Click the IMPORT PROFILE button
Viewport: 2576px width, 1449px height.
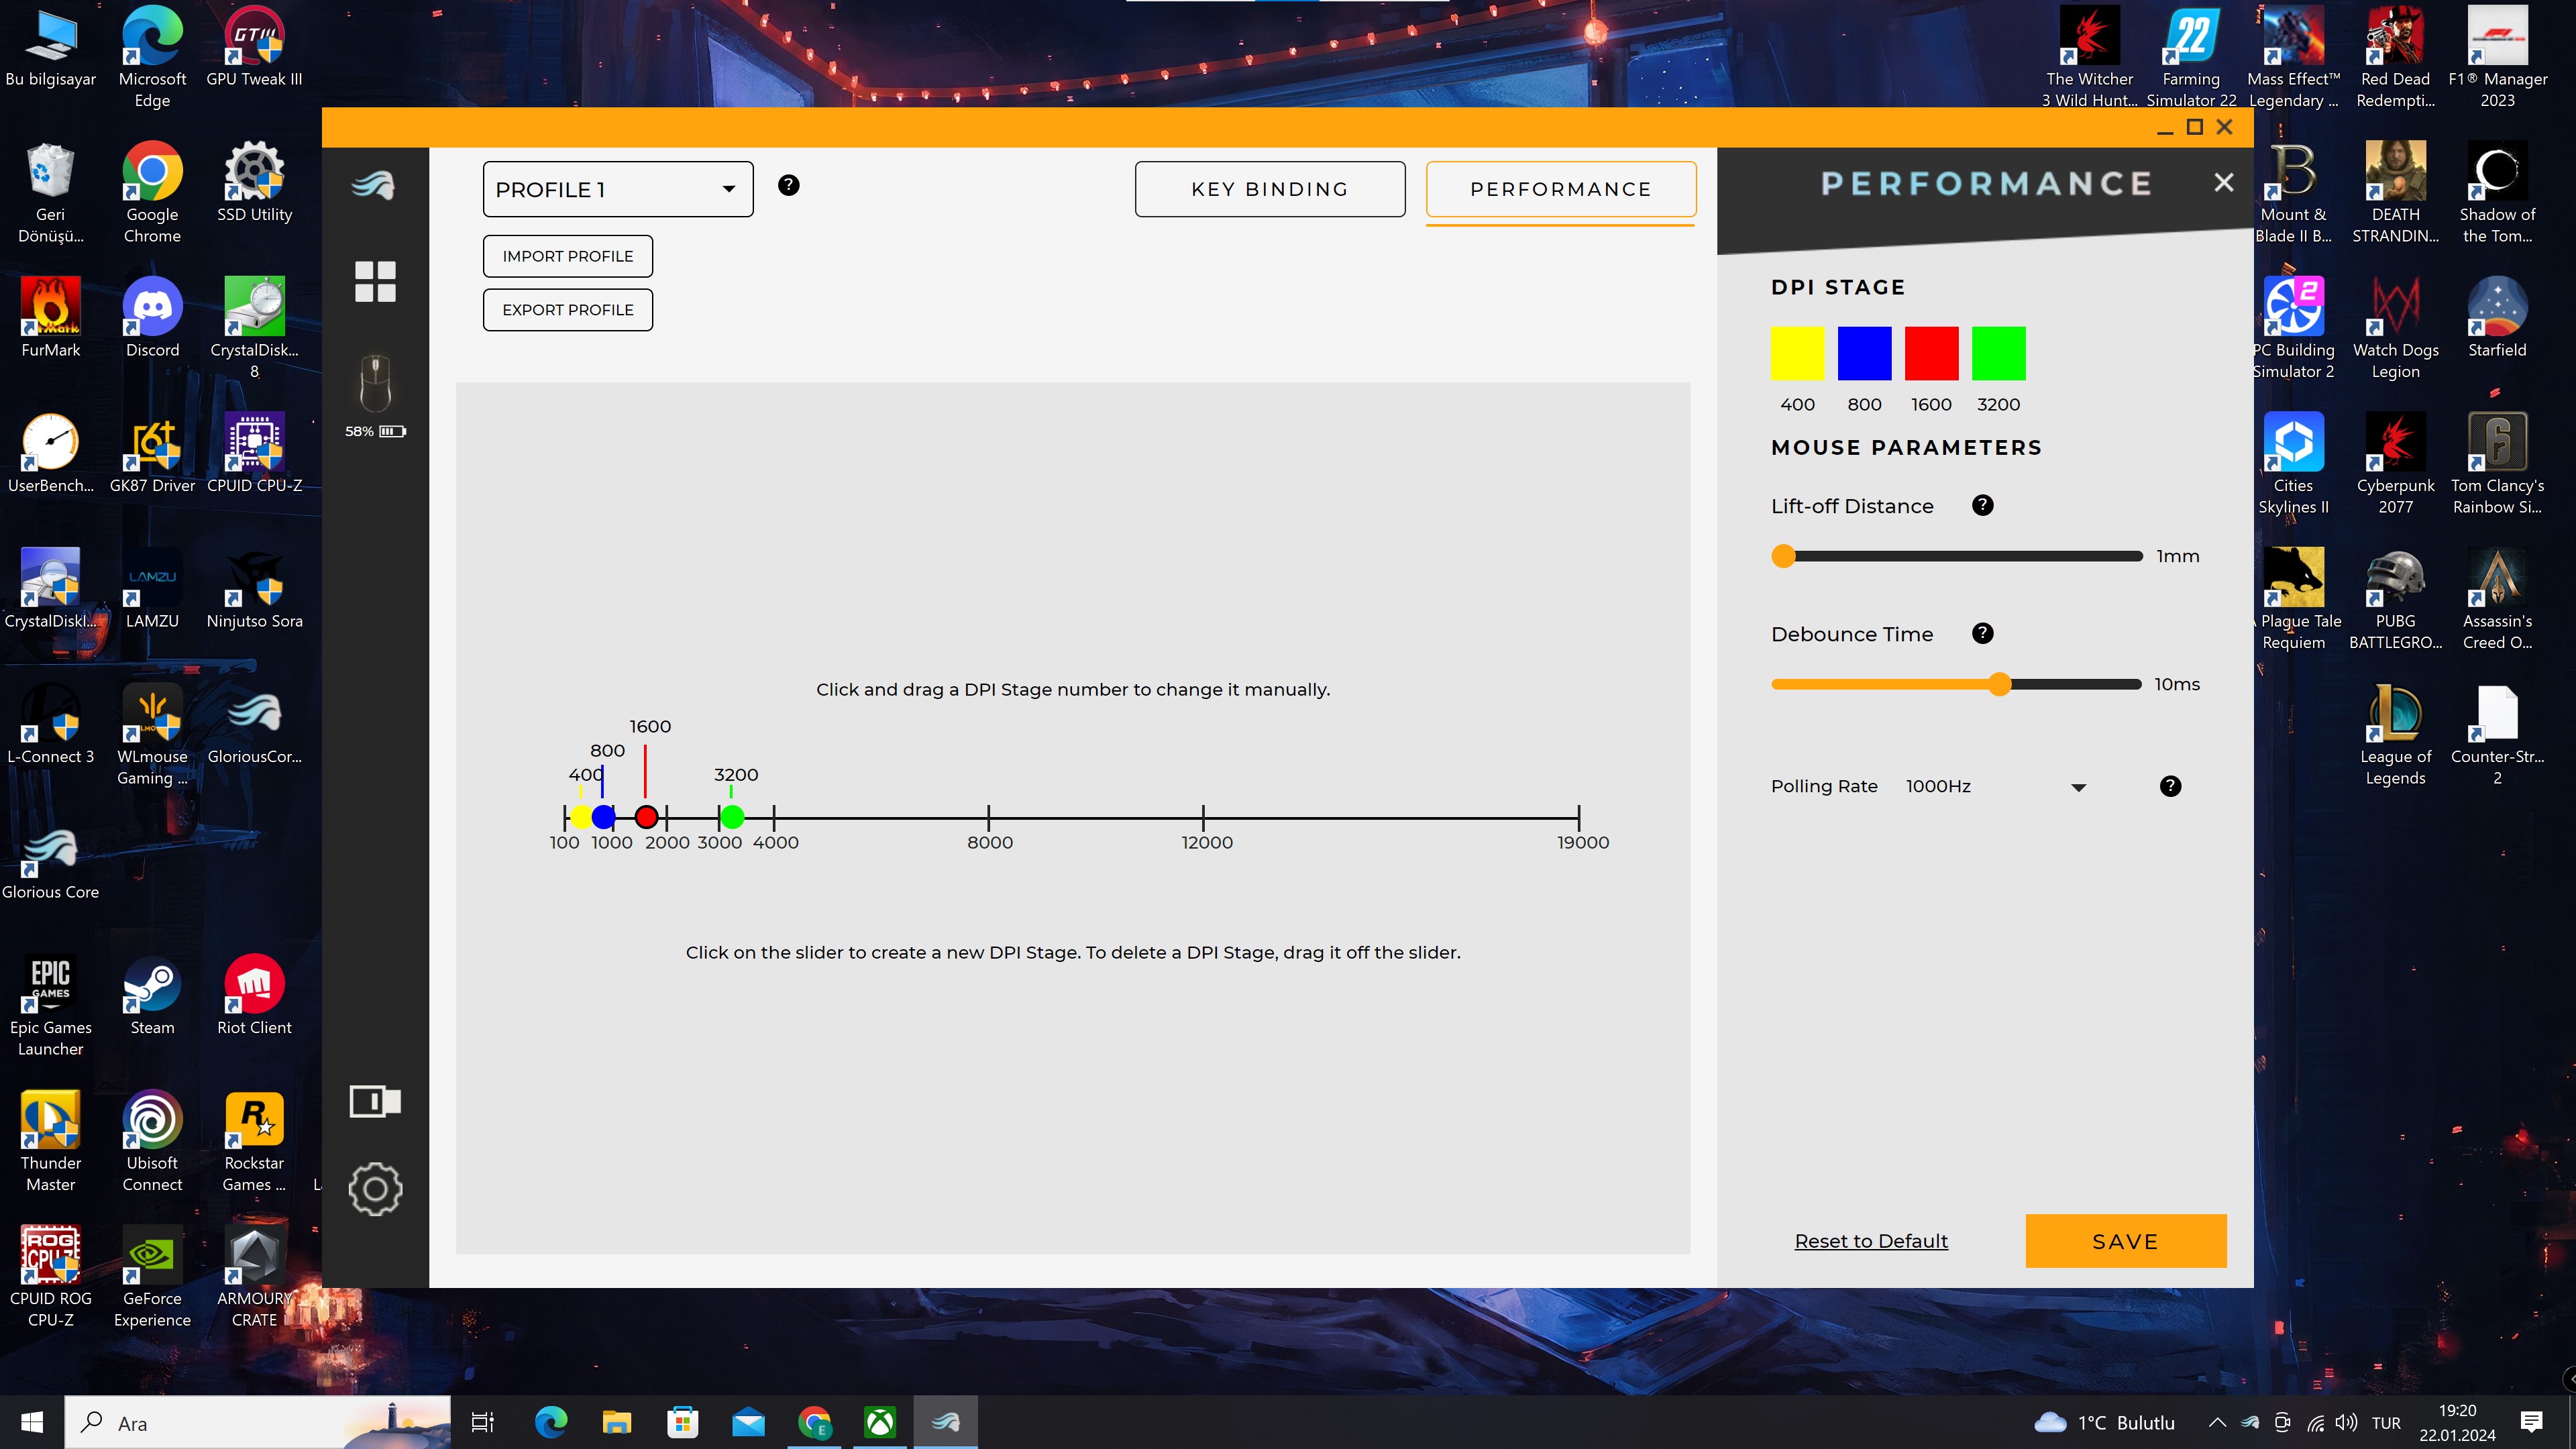pyautogui.click(x=567, y=256)
